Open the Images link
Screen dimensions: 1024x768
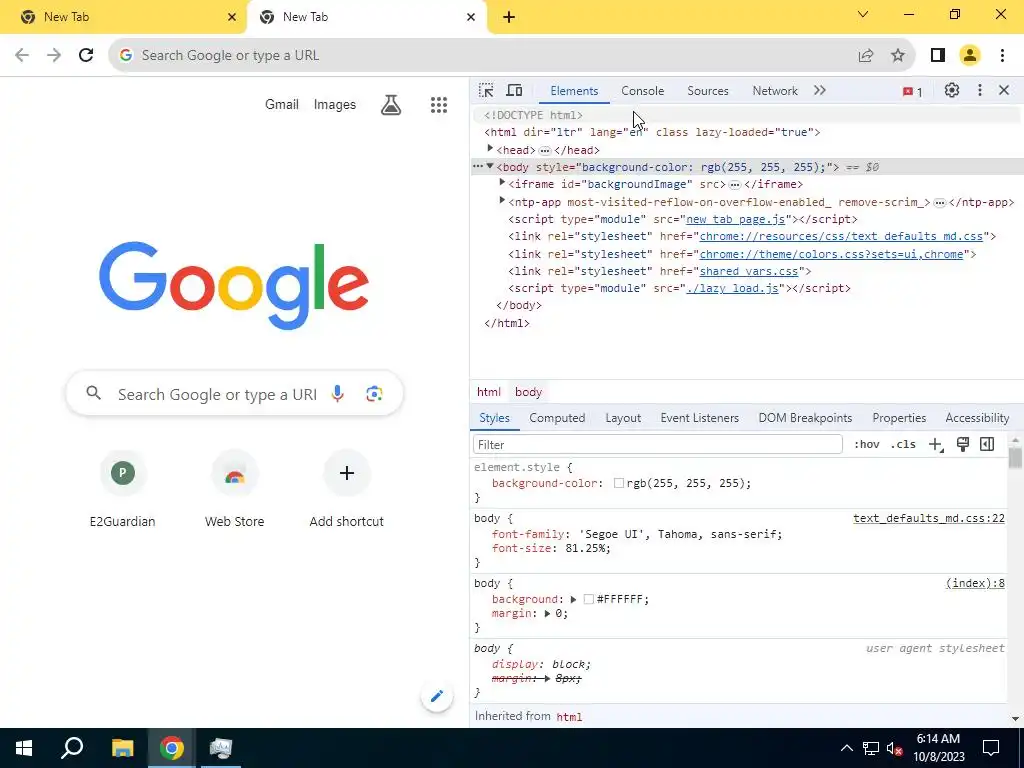coord(335,104)
